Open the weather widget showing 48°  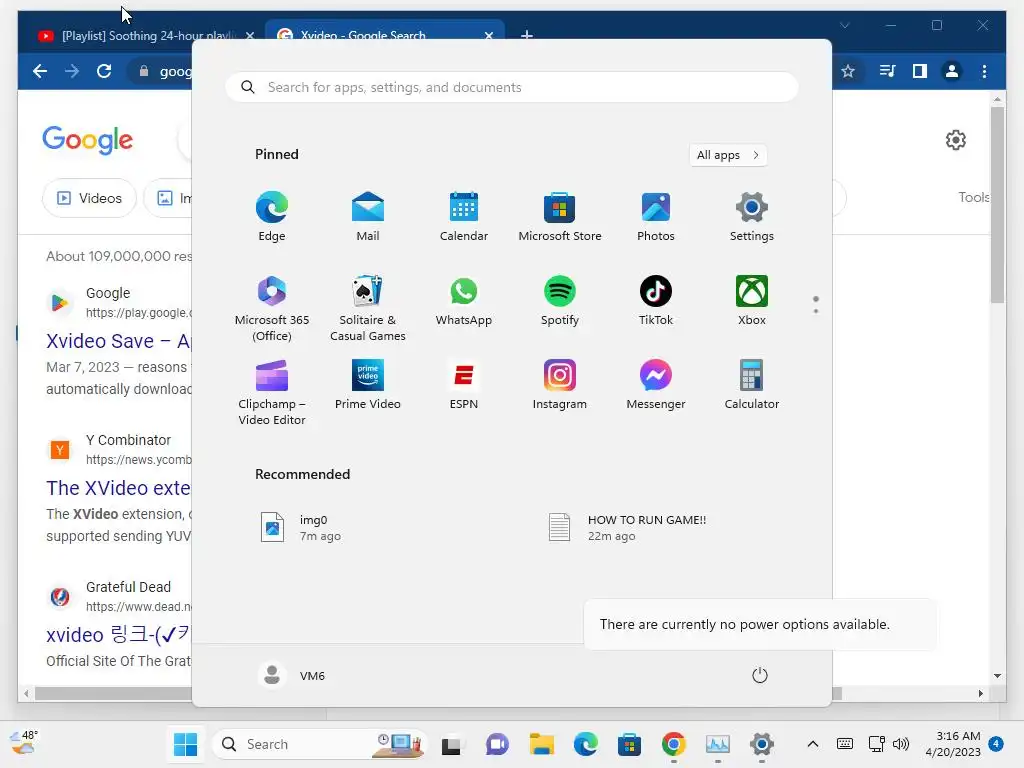click(24, 743)
